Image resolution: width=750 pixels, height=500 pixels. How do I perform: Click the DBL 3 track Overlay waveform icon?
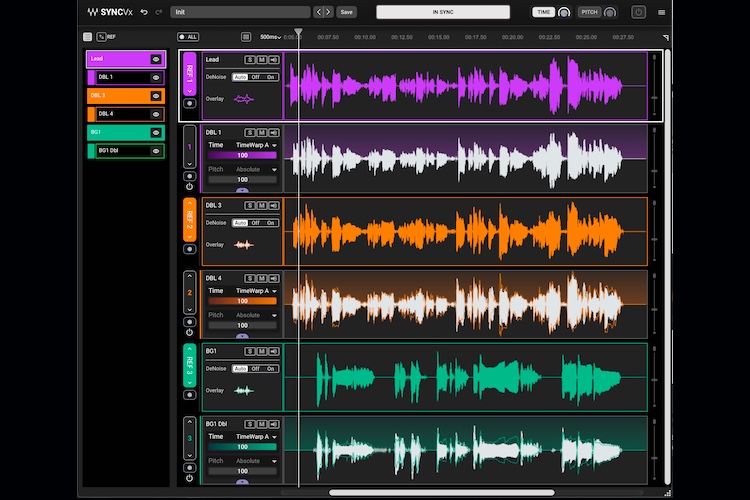[243, 245]
